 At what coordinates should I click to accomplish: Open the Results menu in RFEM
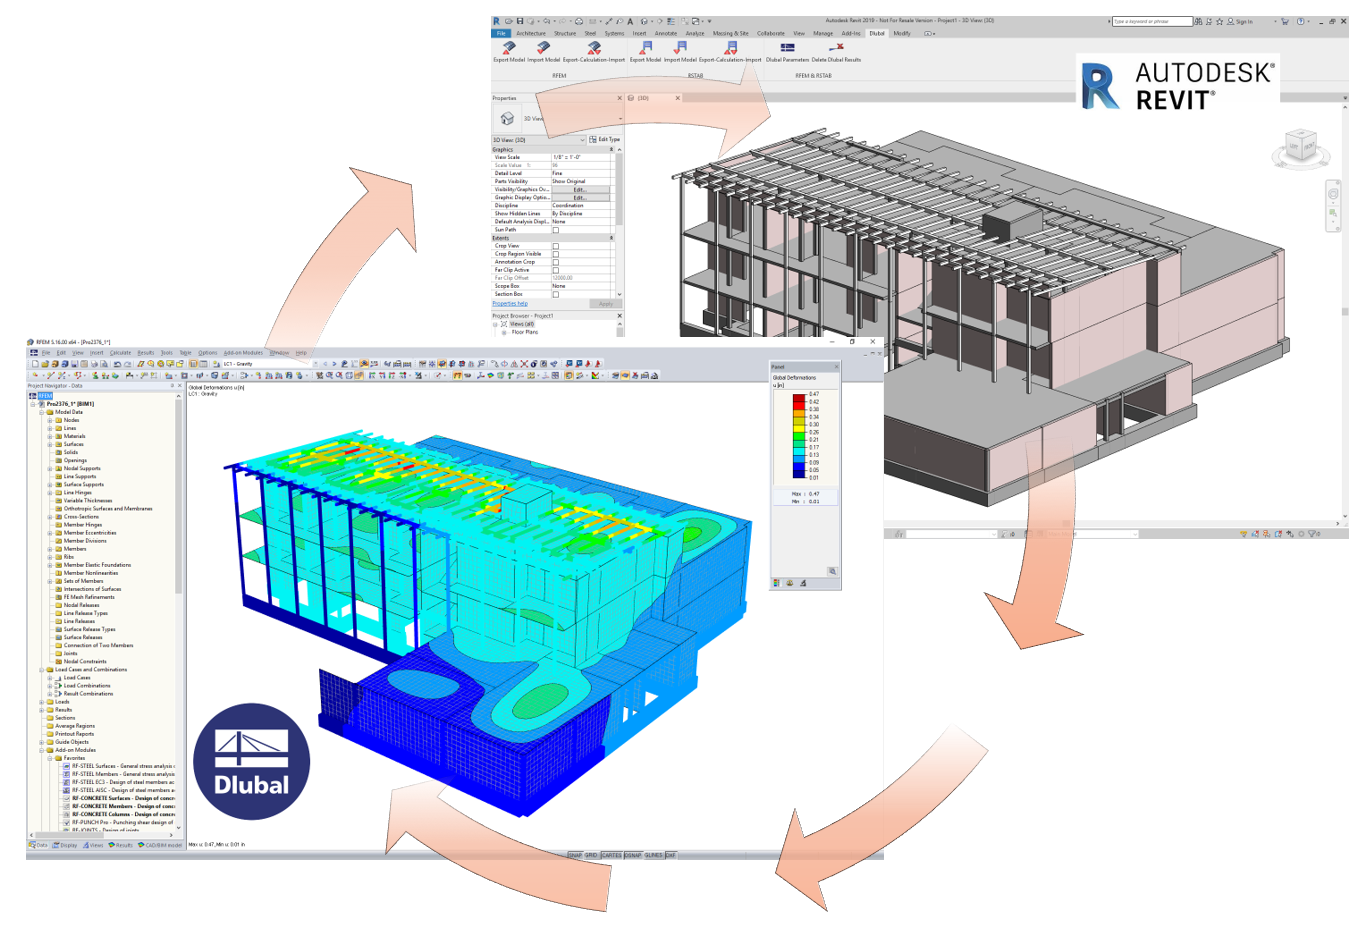pos(145,353)
